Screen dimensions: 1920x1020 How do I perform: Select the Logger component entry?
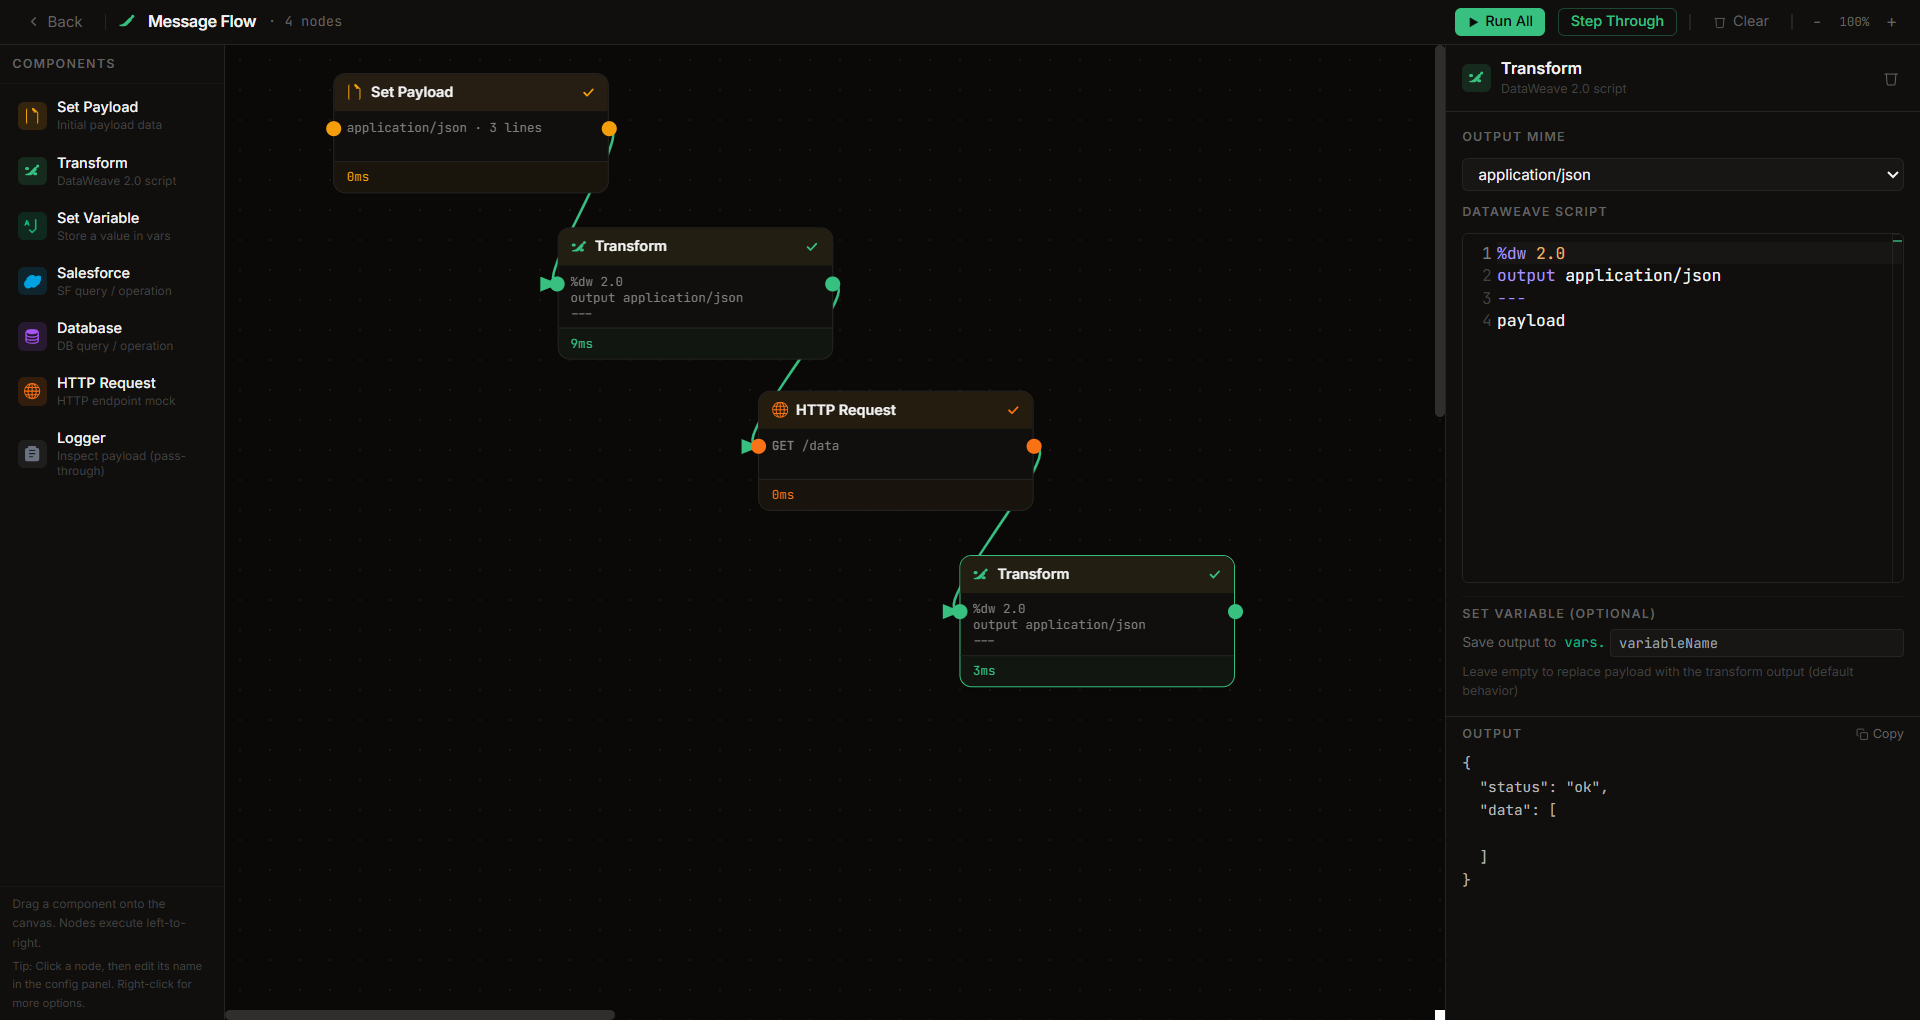point(112,454)
